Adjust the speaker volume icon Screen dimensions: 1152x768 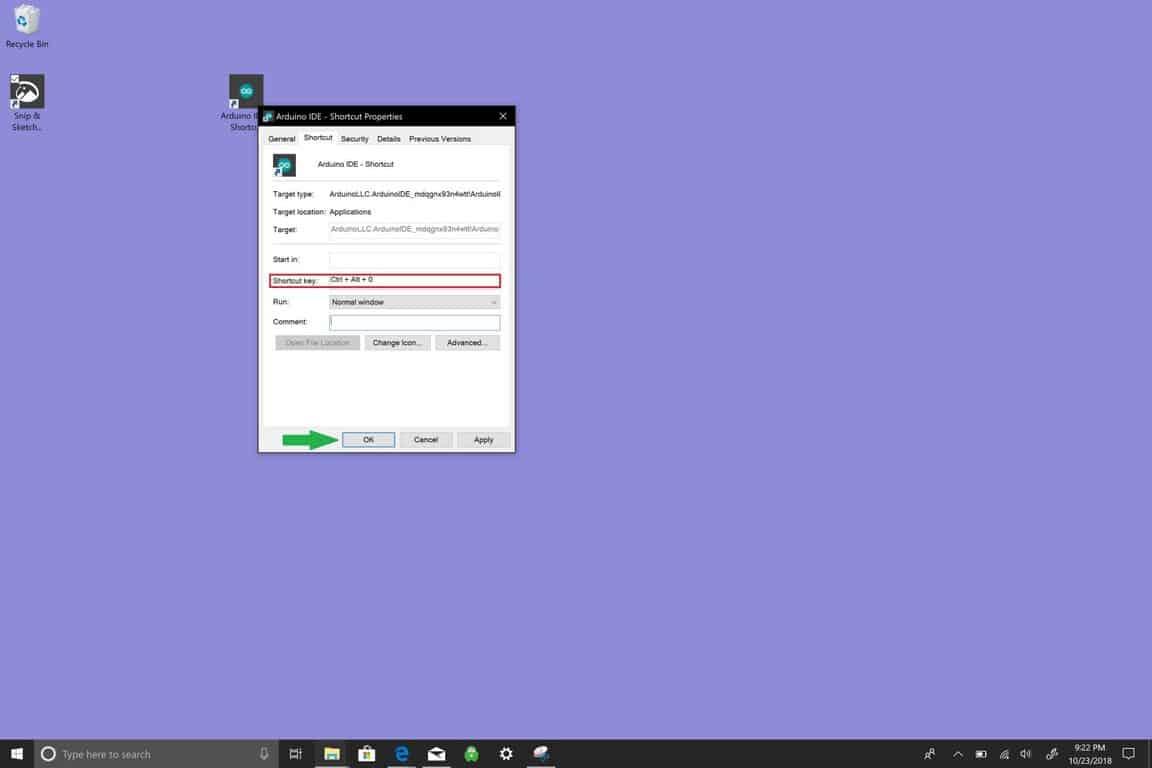[1025, 753]
